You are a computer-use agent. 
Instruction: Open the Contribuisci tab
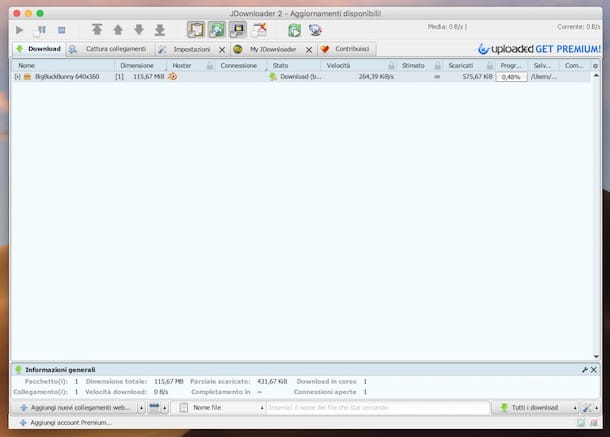point(345,49)
